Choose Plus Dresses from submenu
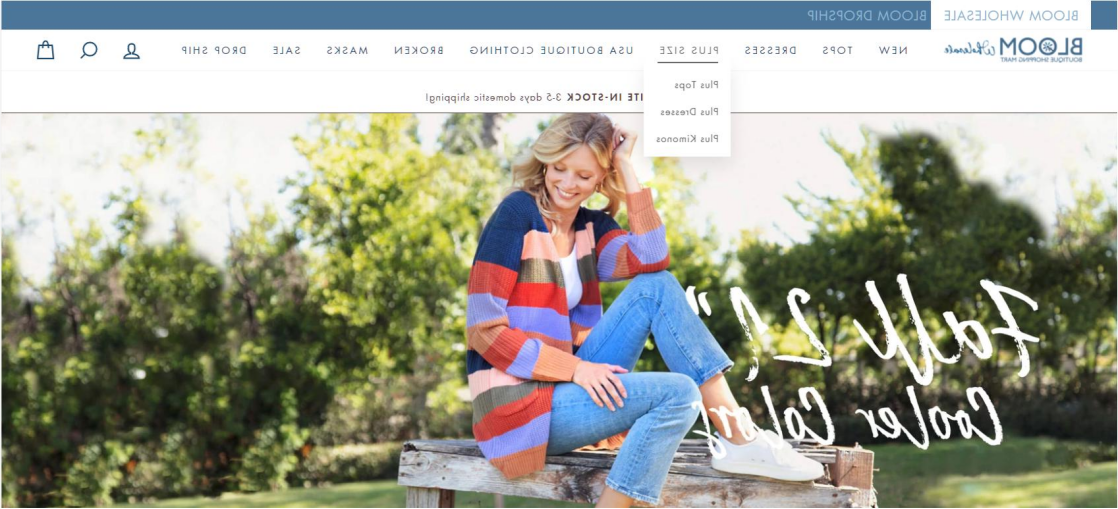The height and width of the screenshot is (509, 1118). (689, 112)
